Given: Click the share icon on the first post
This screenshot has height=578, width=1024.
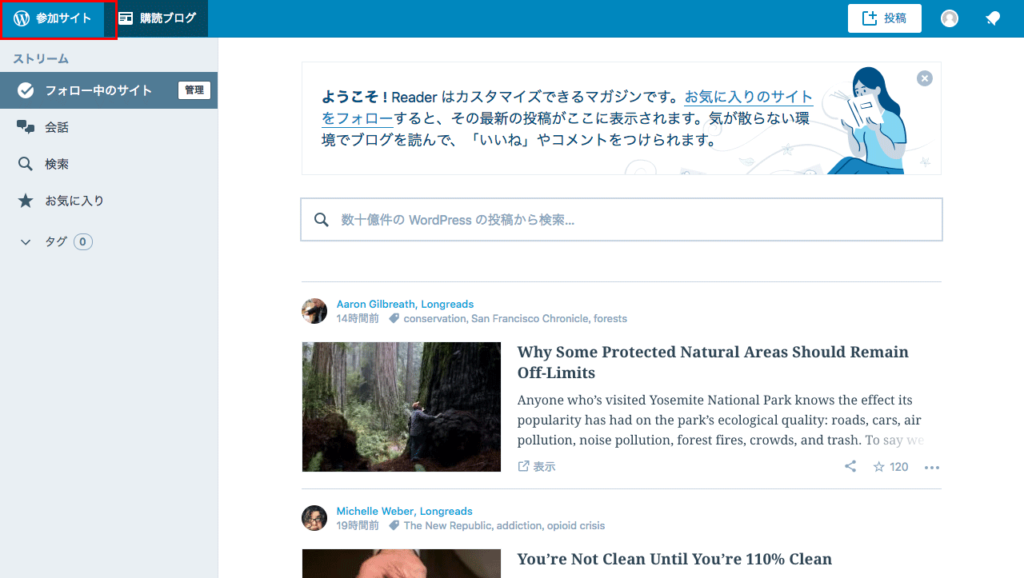Looking at the screenshot, I should [x=850, y=466].
